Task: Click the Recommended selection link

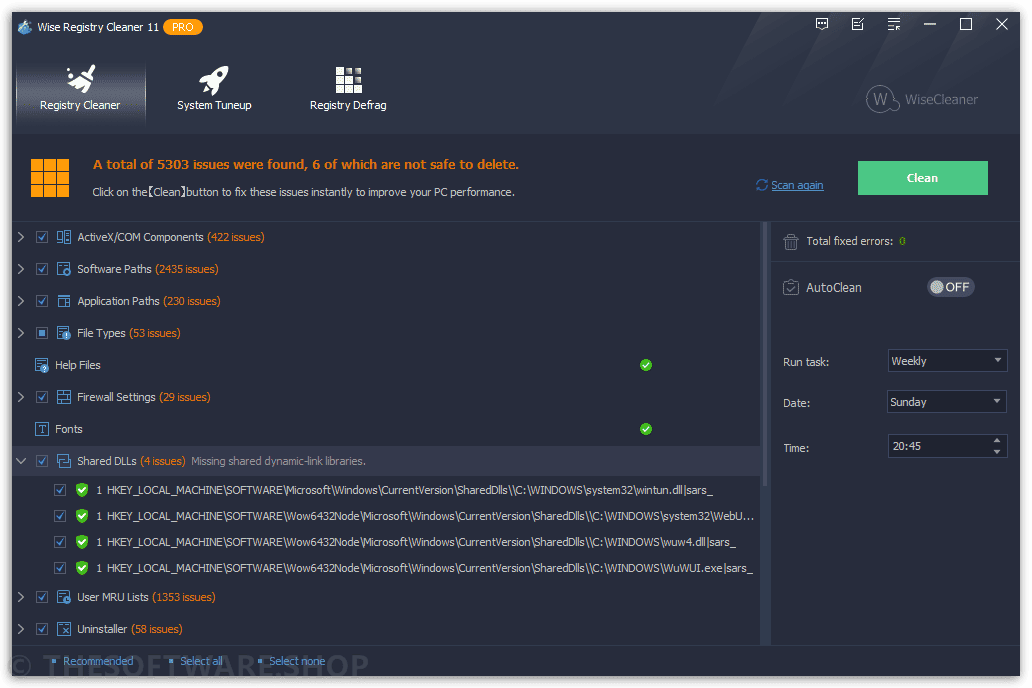Action: click(98, 661)
